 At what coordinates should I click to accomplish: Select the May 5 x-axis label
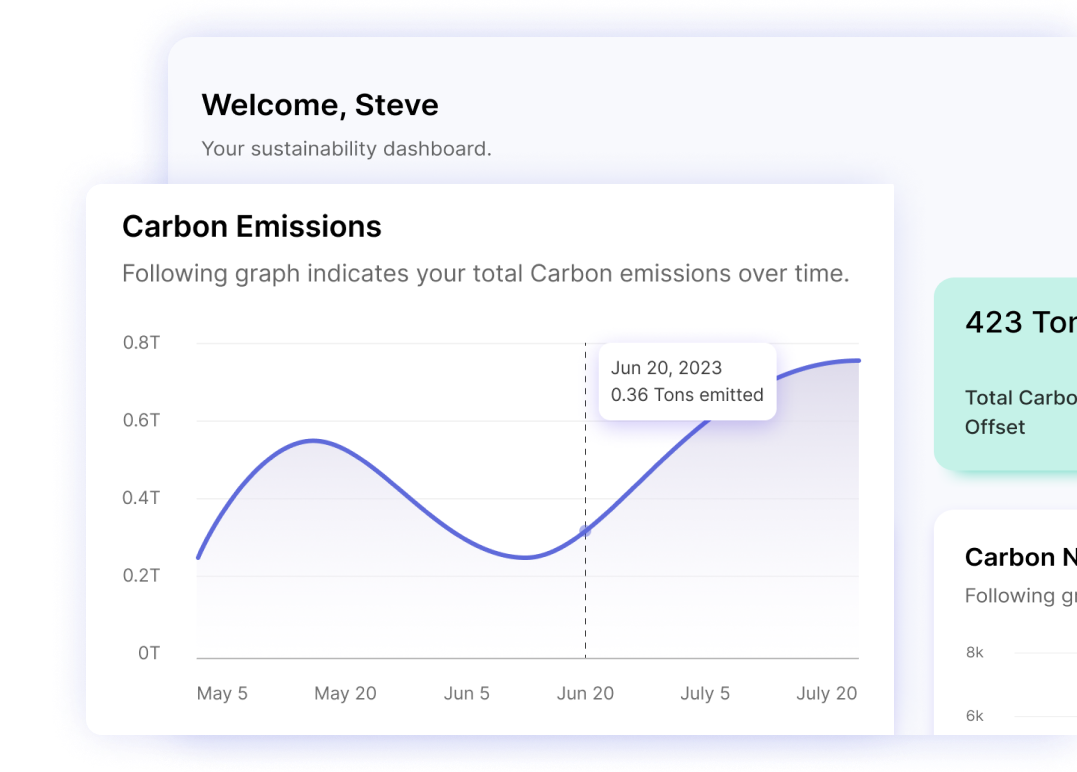click(x=222, y=693)
